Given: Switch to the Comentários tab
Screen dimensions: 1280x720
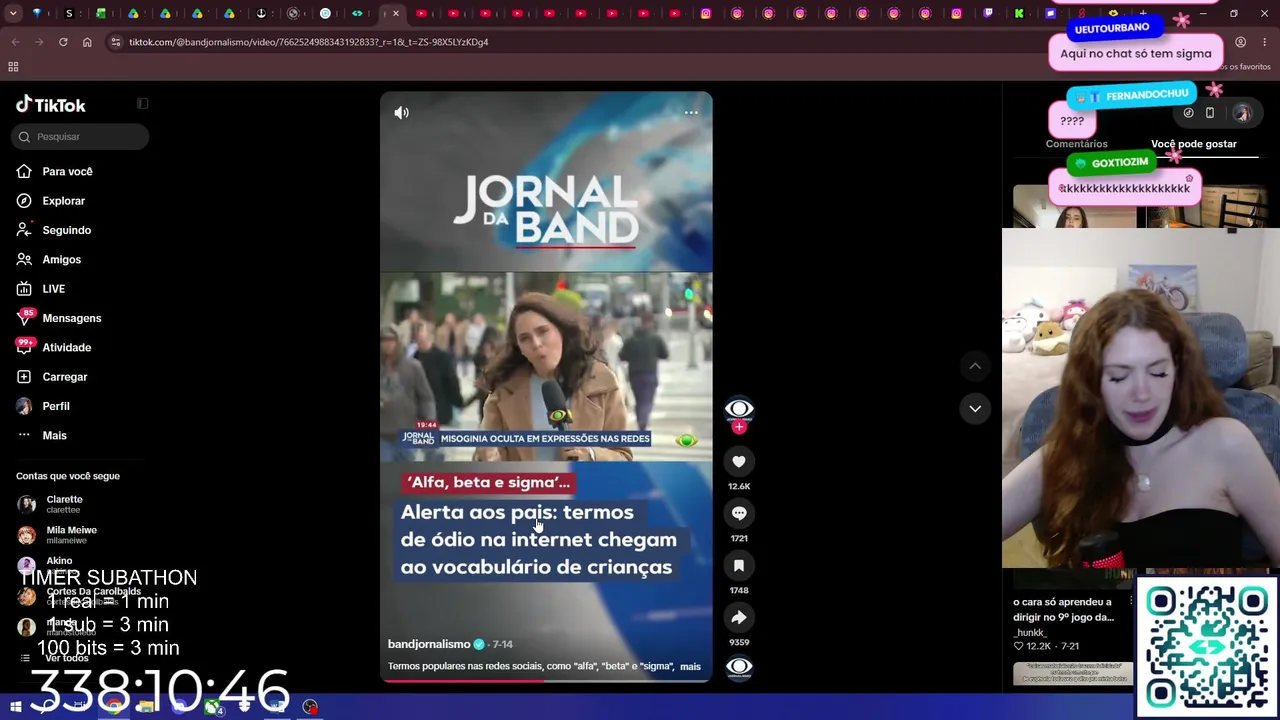Looking at the screenshot, I should click(x=1076, y=144).
